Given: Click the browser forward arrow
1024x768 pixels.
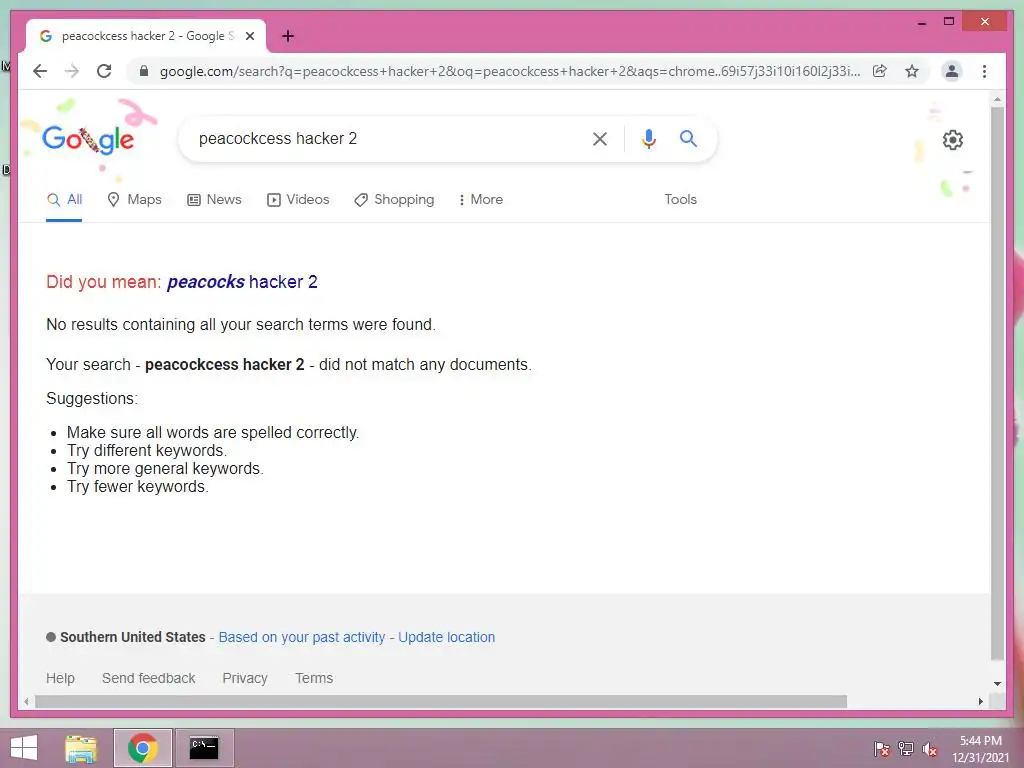Looking at the screenshot, I should pos(72,71).
